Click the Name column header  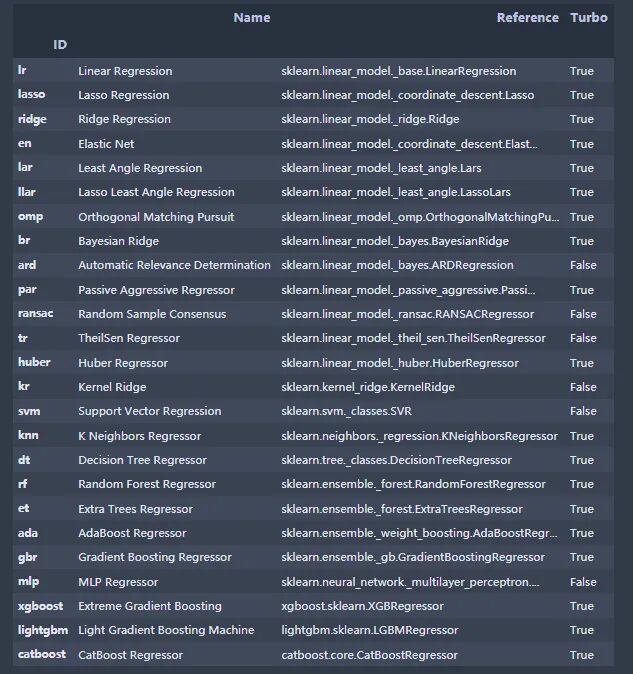pos(252,18)
